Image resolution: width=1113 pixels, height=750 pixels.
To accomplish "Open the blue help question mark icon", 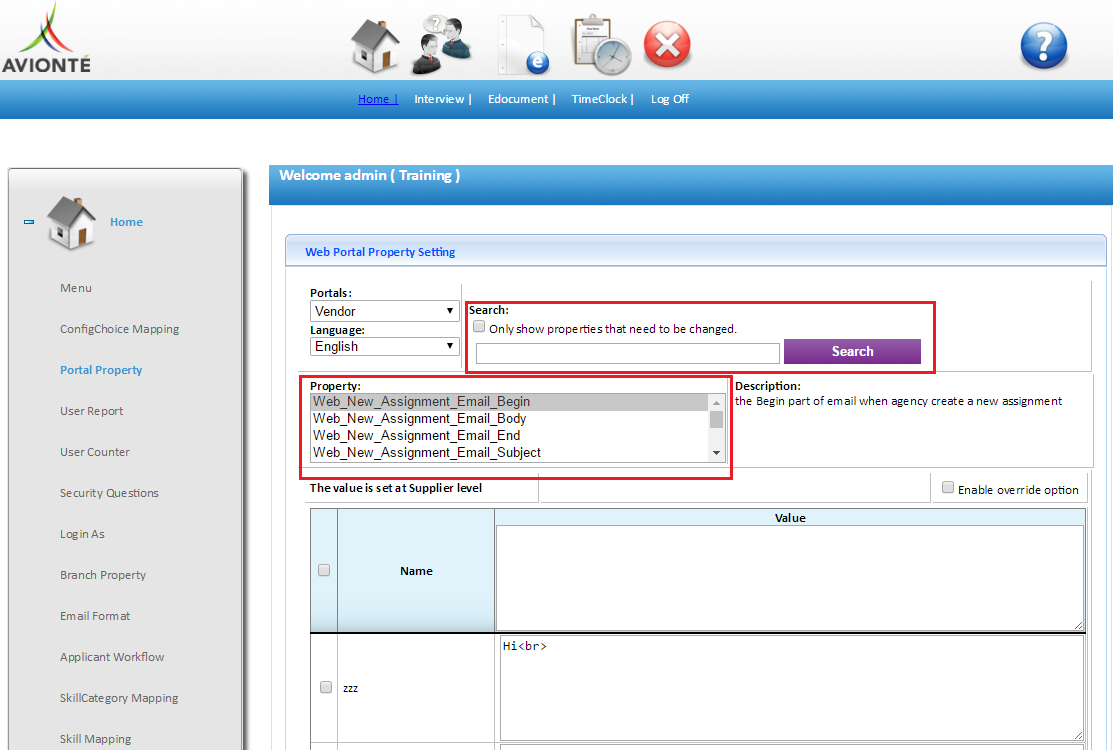I will click(1043, 46).
